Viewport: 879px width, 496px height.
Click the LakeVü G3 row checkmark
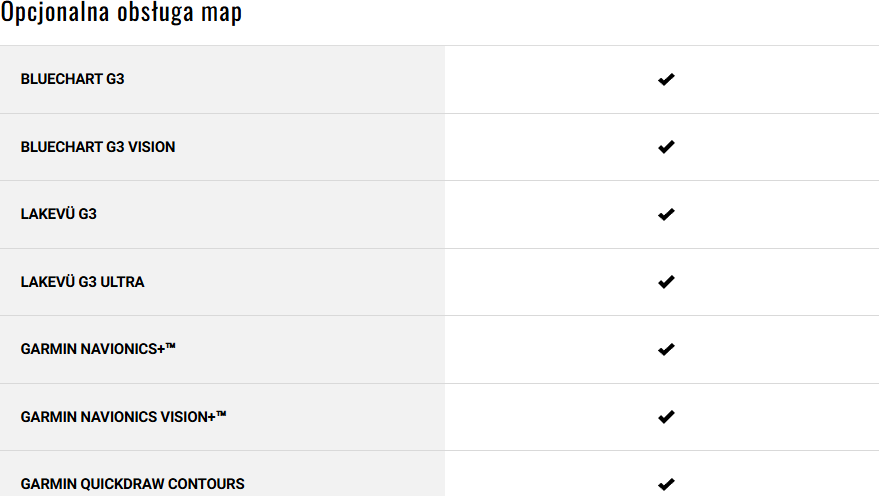(666, 214)
